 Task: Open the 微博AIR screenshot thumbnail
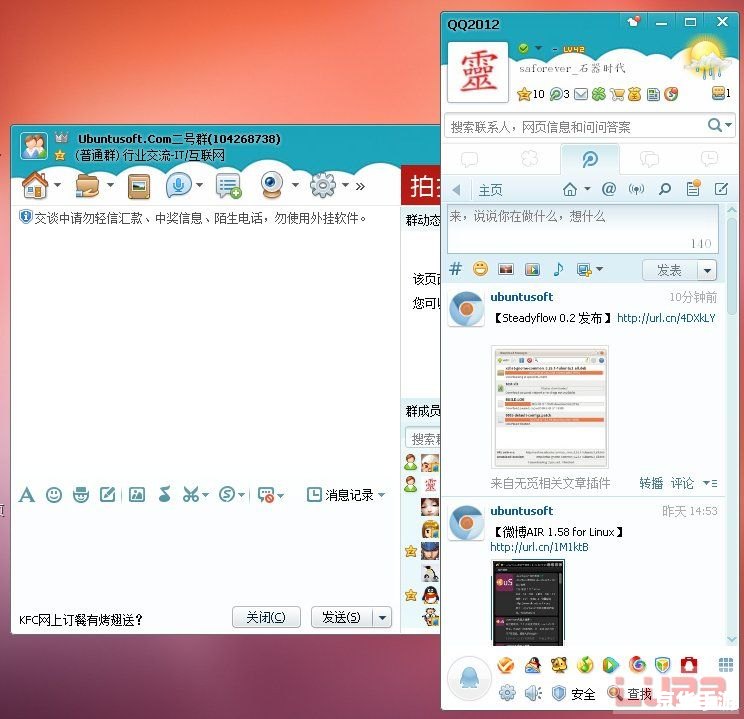point(528,603)
